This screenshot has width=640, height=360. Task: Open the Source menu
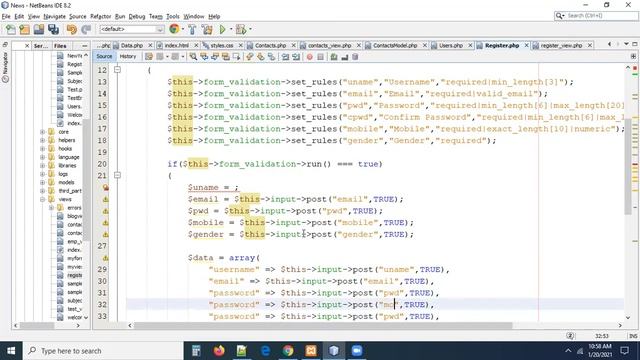tap(78, 16)
